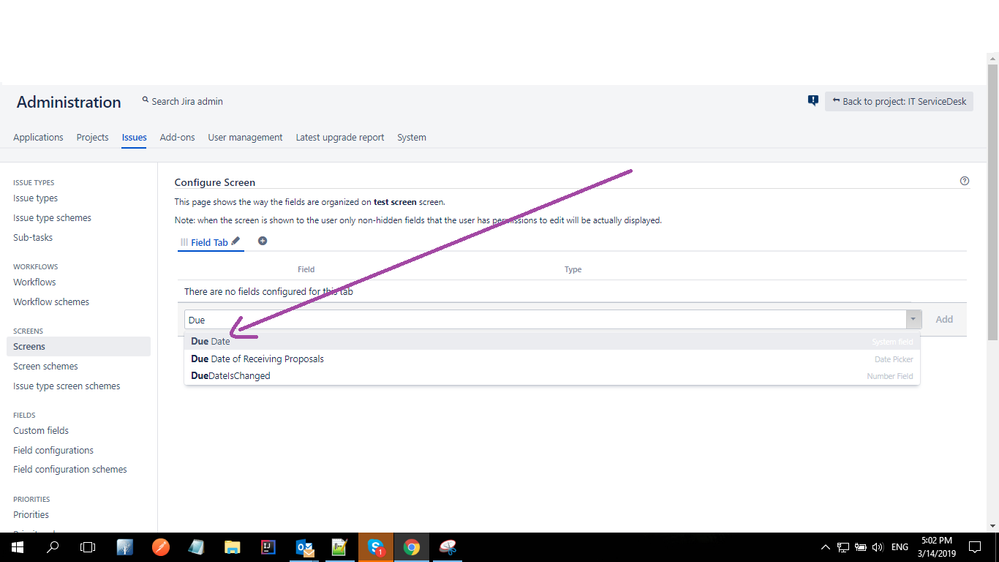Open Workflows in sidebar
Viewport: 999px width, 562px height.
34,282
